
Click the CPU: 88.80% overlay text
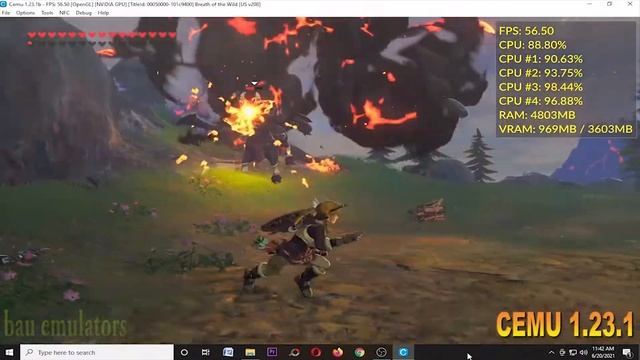coord(533,45)
